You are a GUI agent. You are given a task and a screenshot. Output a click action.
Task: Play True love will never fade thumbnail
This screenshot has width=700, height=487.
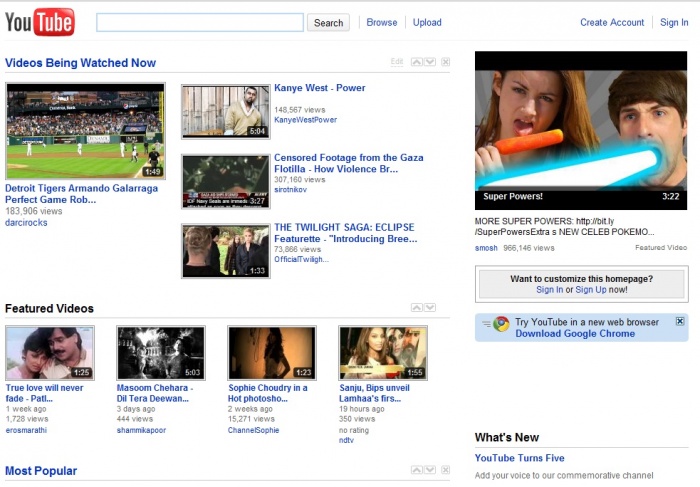[50, 353]
